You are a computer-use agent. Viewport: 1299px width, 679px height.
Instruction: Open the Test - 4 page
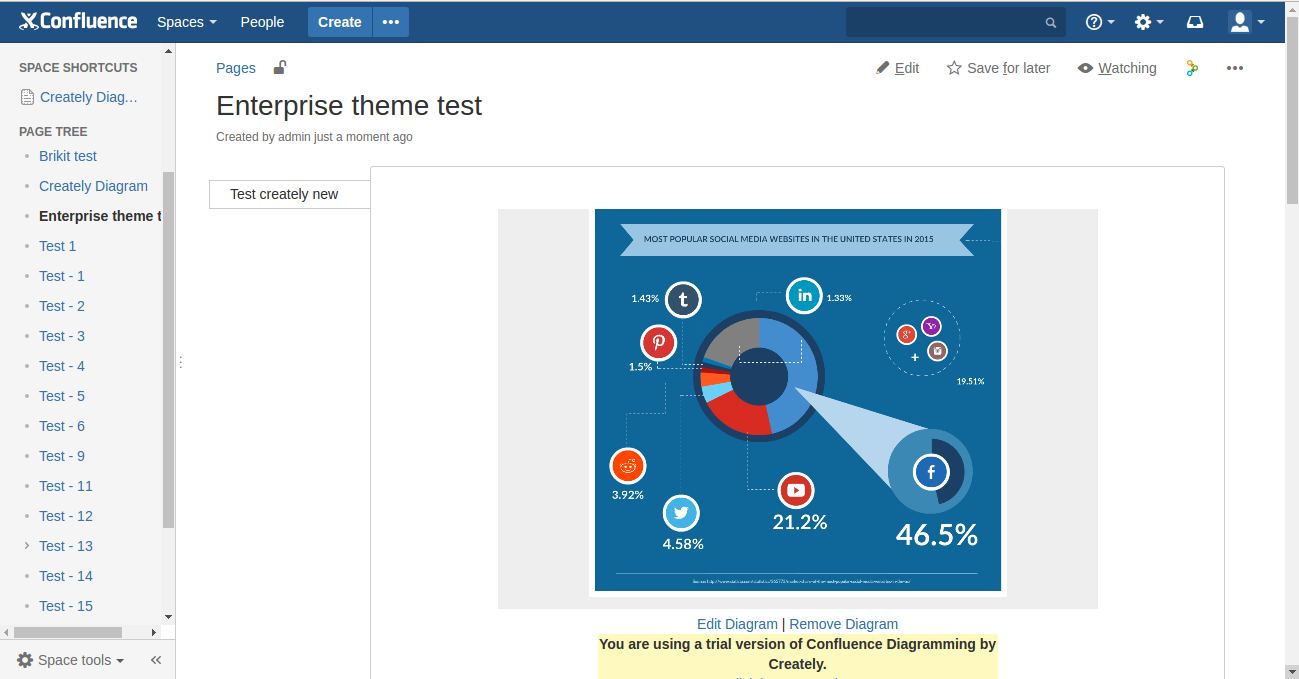[62, 366]
